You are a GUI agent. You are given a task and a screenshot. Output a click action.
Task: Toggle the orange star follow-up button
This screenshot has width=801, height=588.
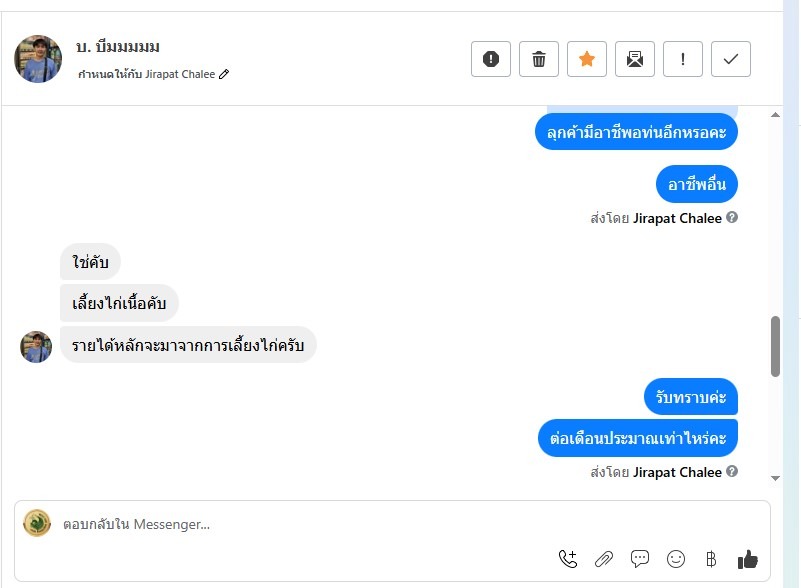click(x=587, y=59)
